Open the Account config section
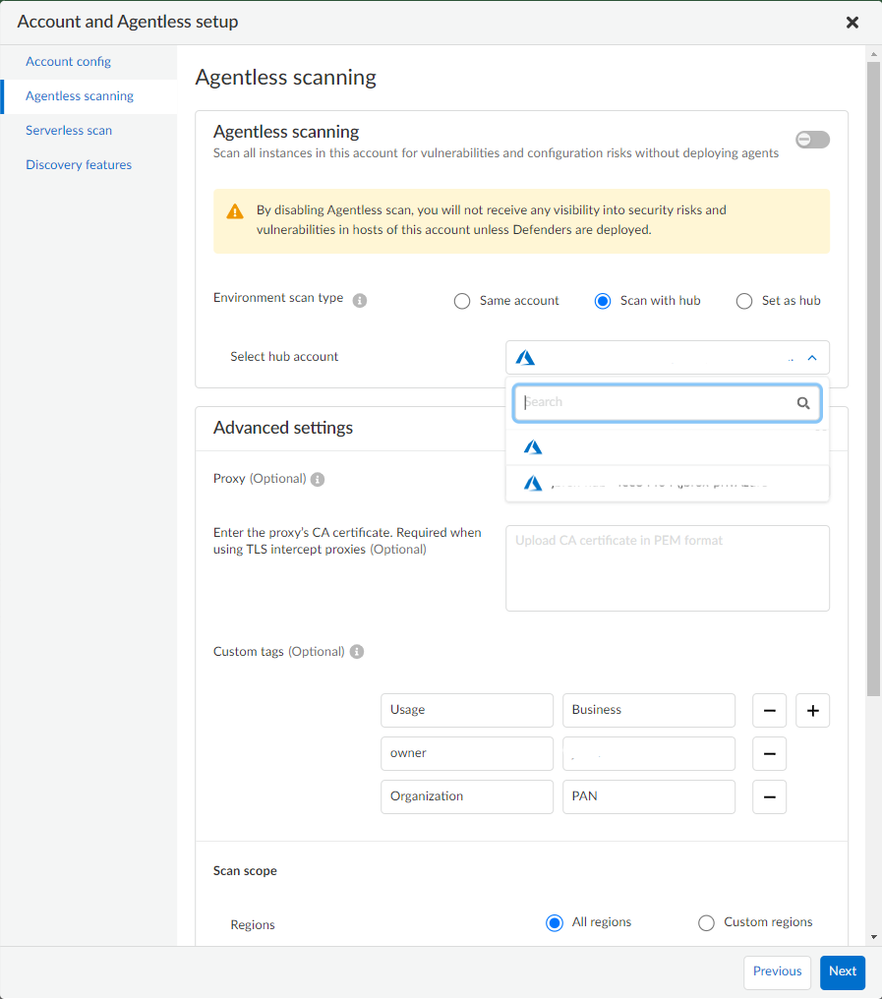The height and width of the screenshot is (999, 882). tap(68, 62)
